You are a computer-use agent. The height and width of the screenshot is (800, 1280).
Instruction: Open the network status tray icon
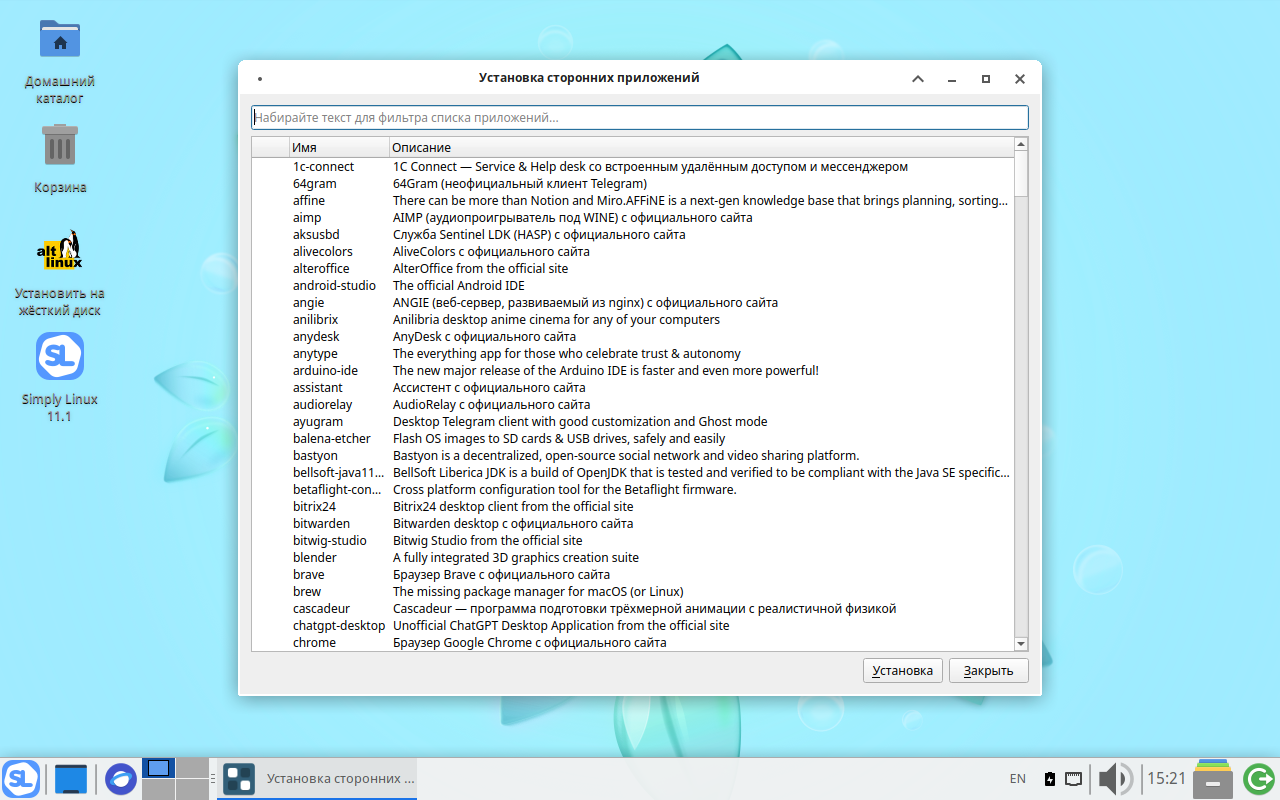coord(1073,778)
